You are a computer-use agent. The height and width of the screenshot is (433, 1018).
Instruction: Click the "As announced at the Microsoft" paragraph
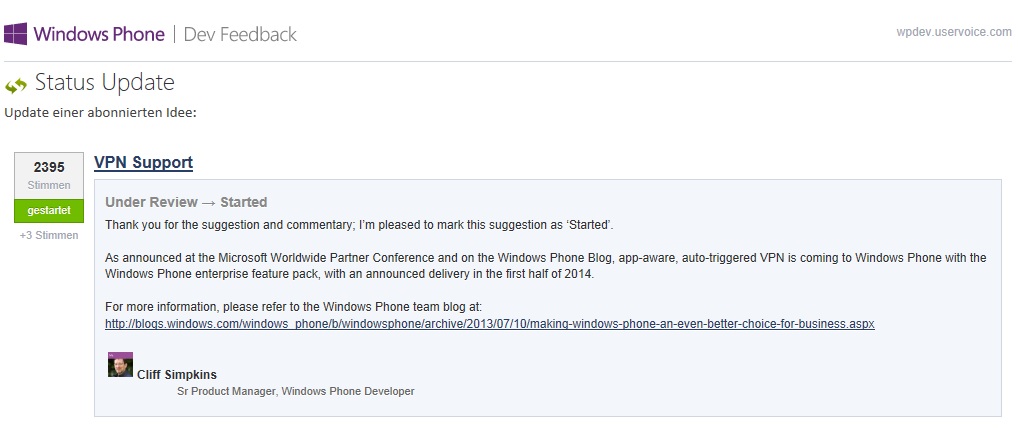(x=545, y=265)
